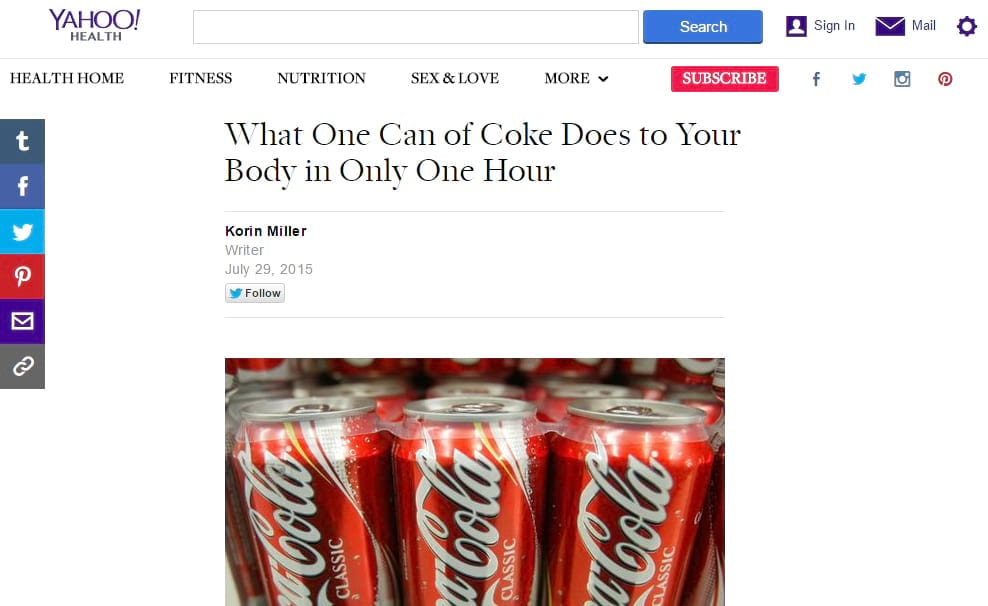This screenshot has width=988, height=606.
Task: Click the red Subscribe button
Action: (725, 79)
